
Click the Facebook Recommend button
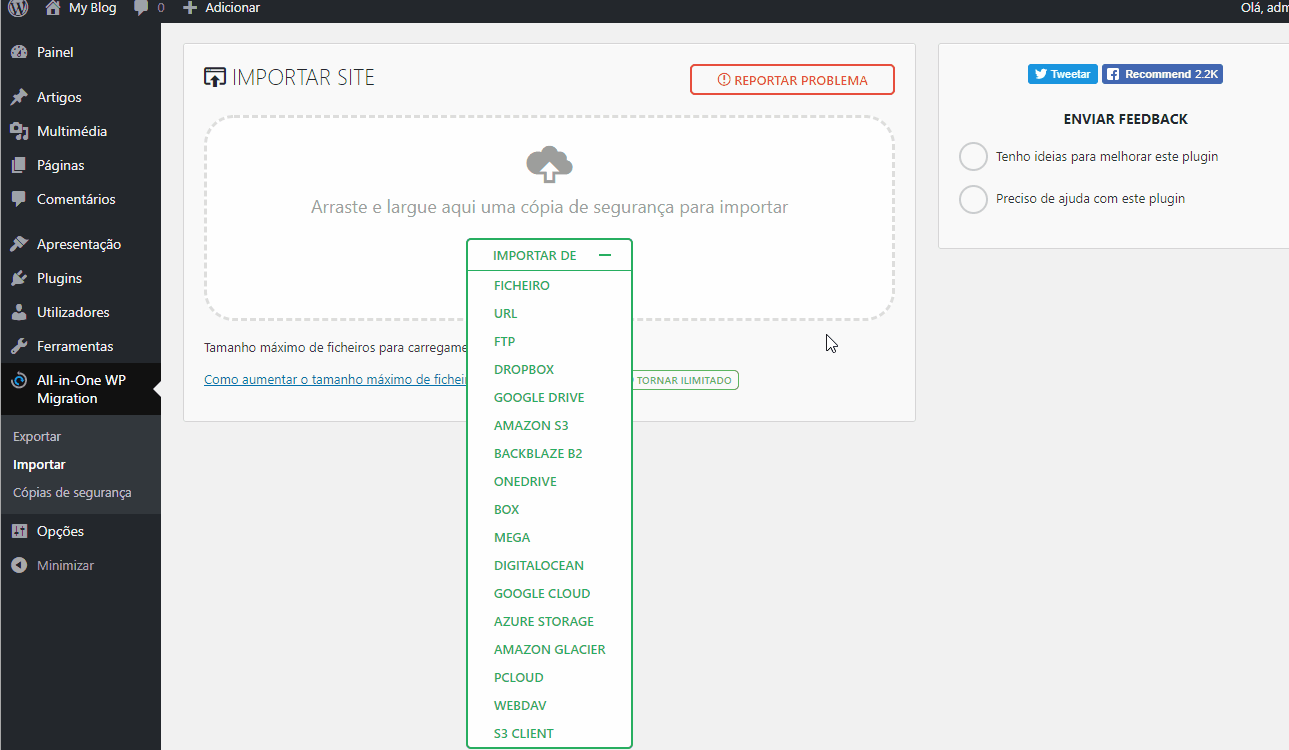tap(1162, 74)
